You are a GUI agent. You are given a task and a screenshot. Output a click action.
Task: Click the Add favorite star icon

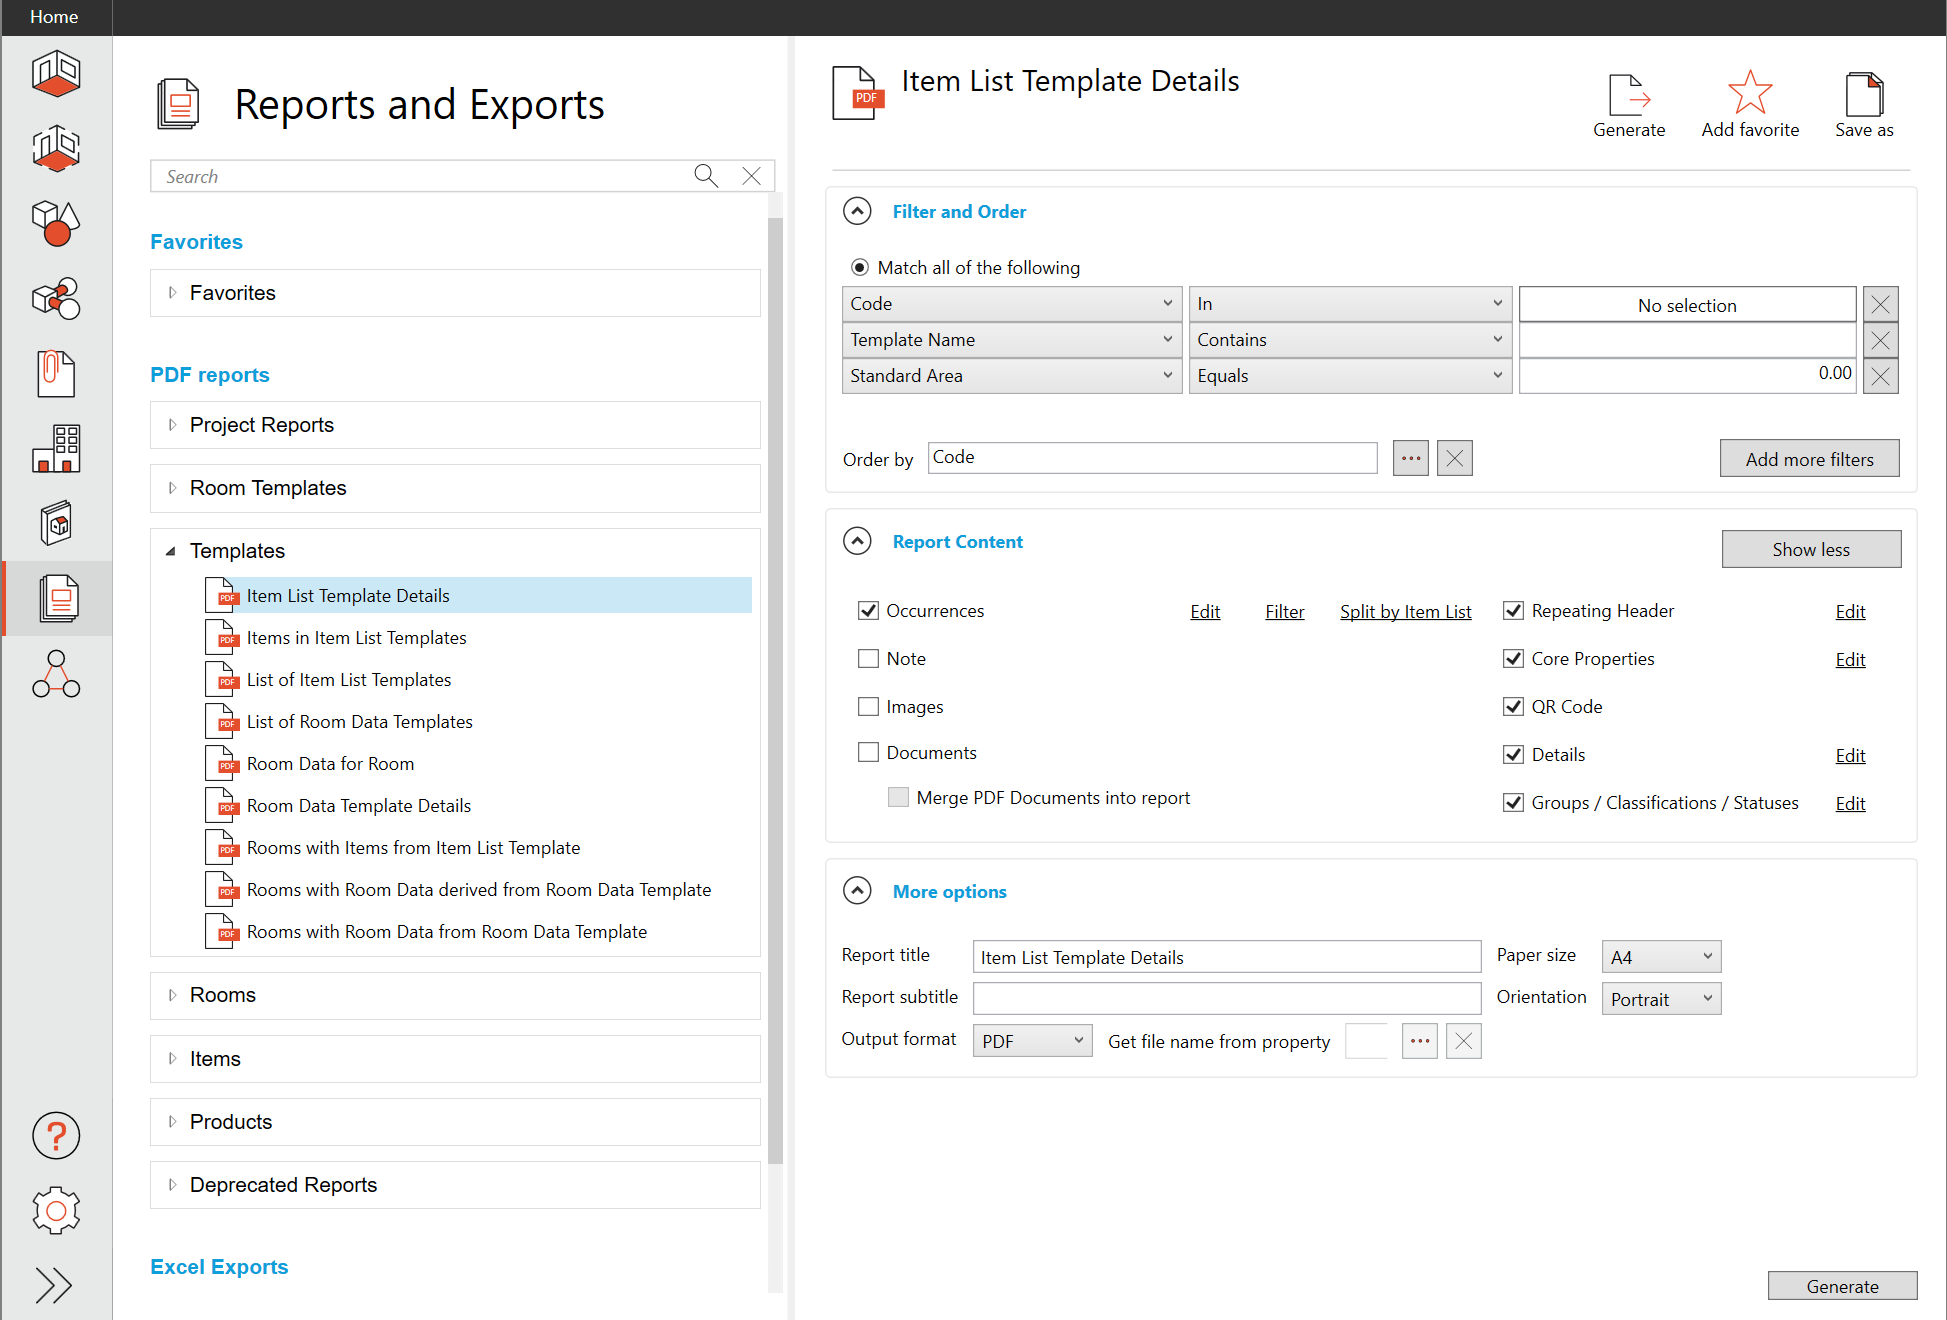(1749, 93)
